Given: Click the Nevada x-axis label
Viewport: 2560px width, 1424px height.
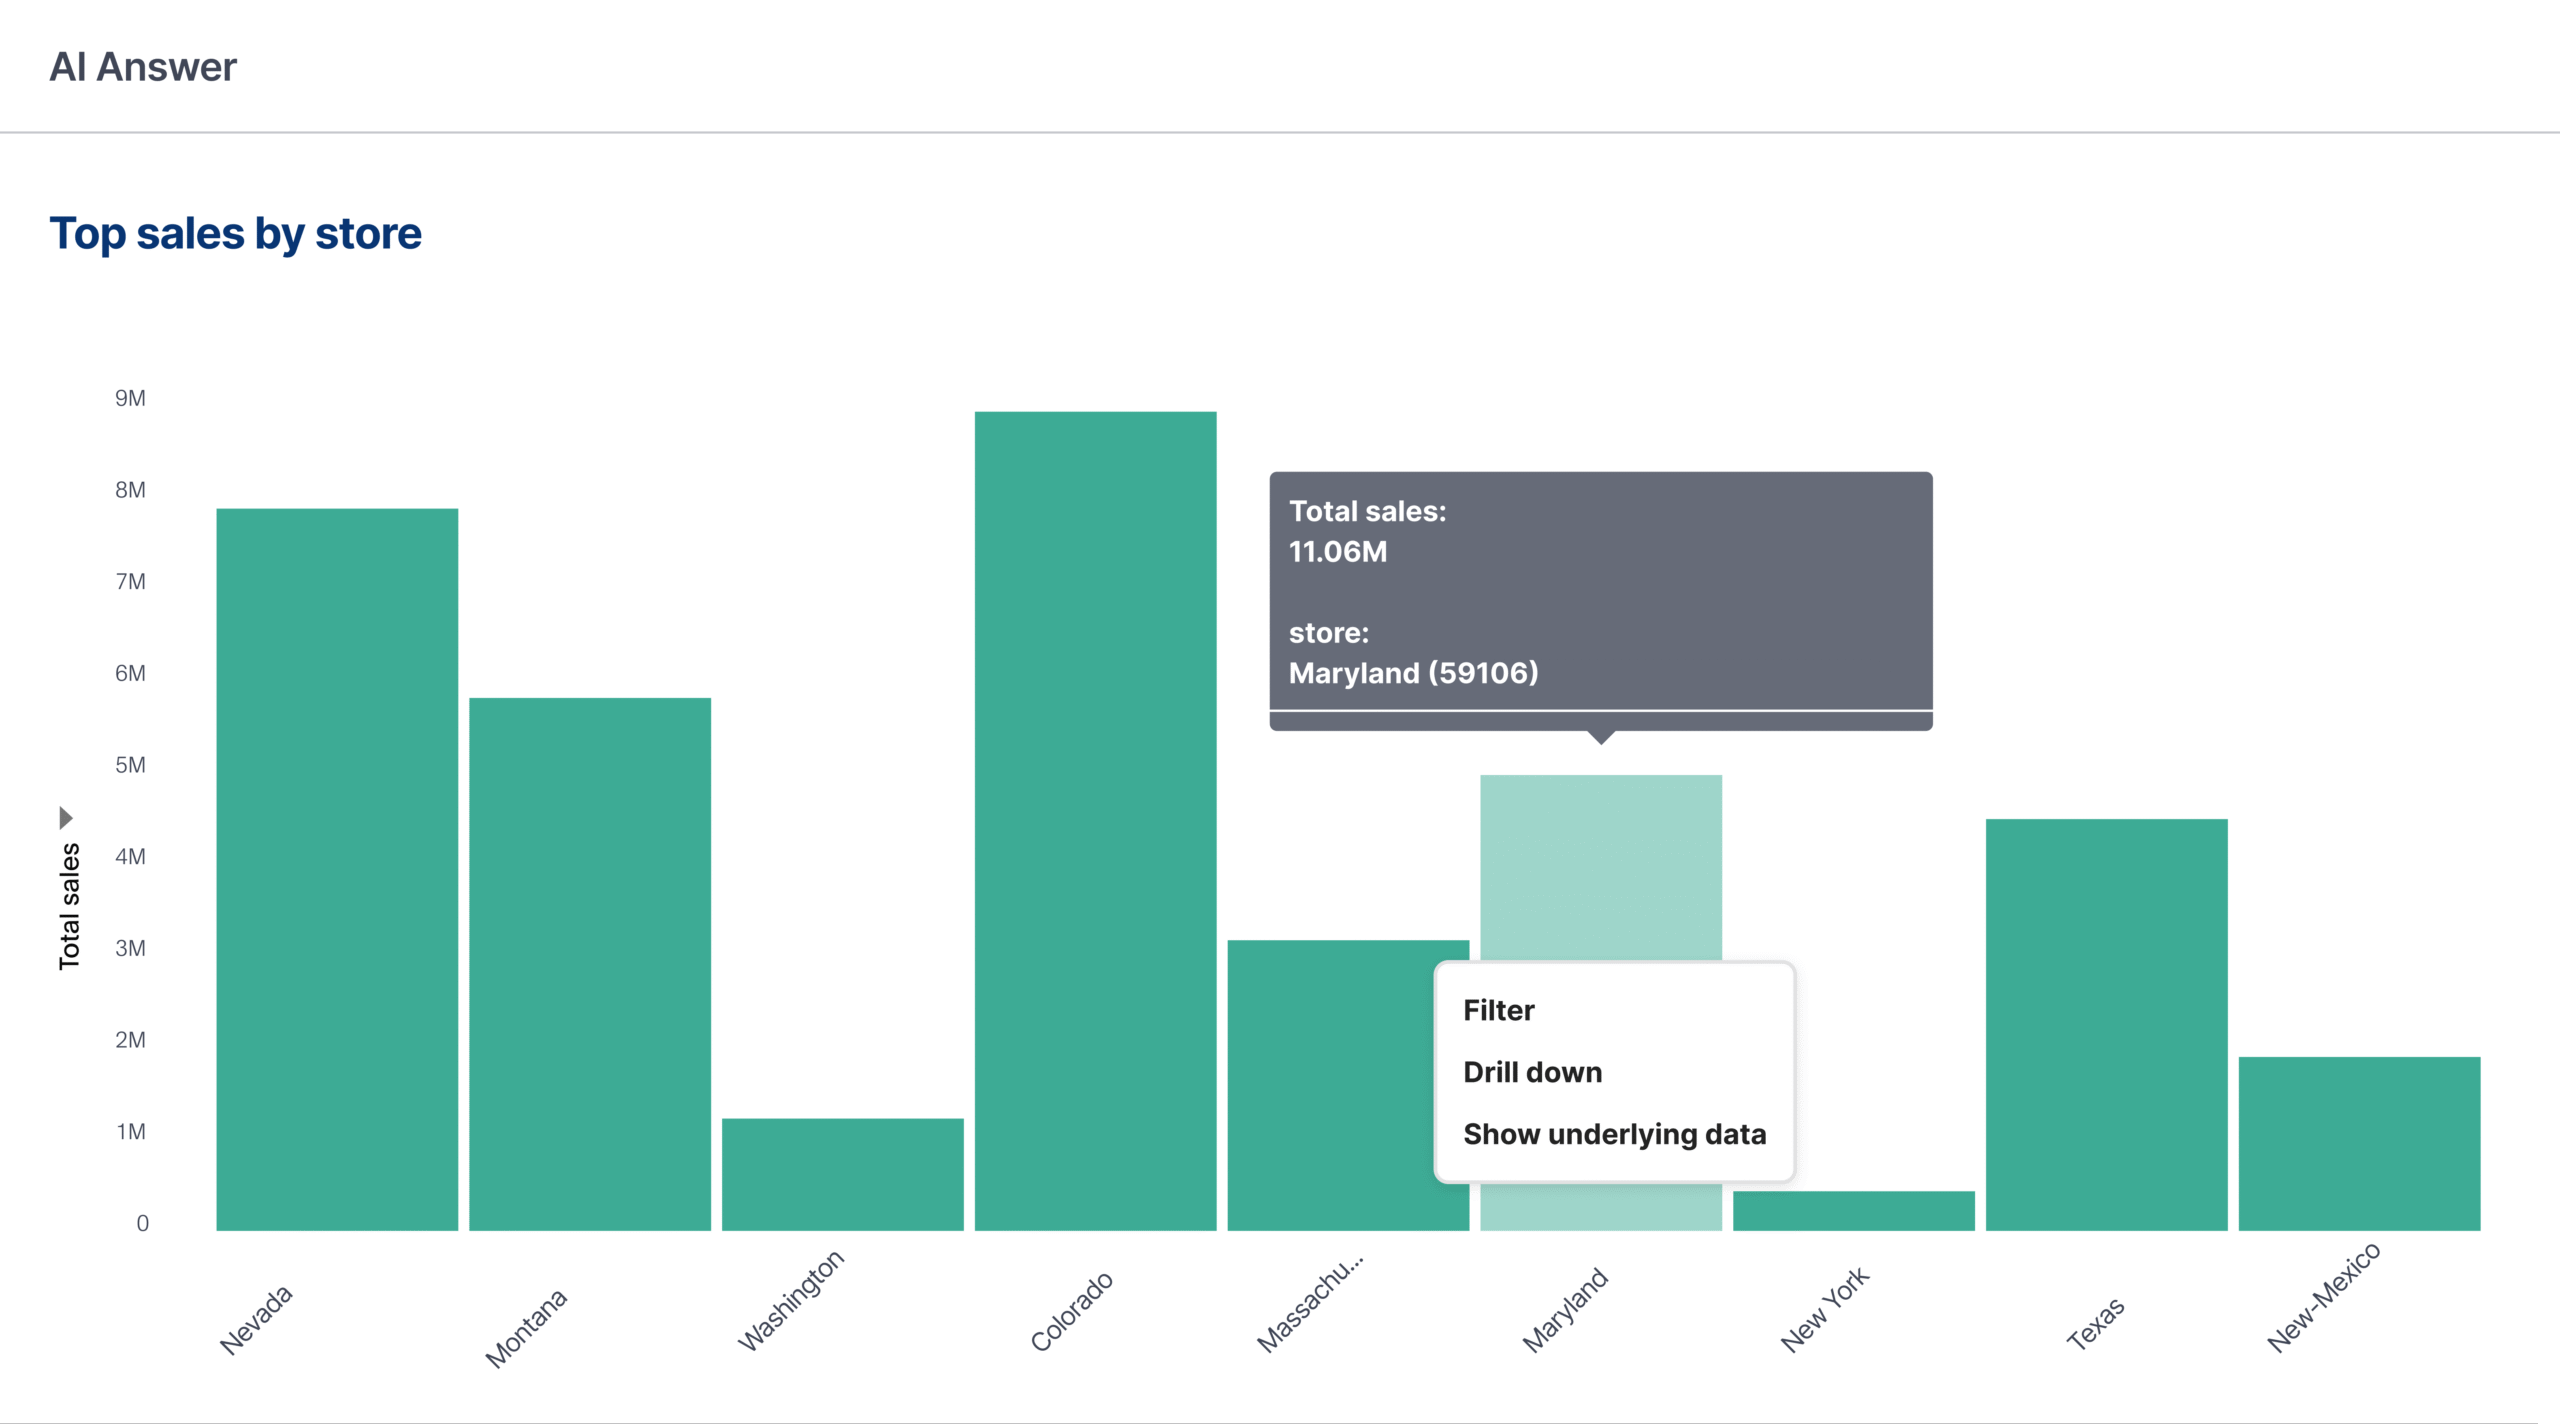Looking at the screenshot, I should click(256, 1320).
